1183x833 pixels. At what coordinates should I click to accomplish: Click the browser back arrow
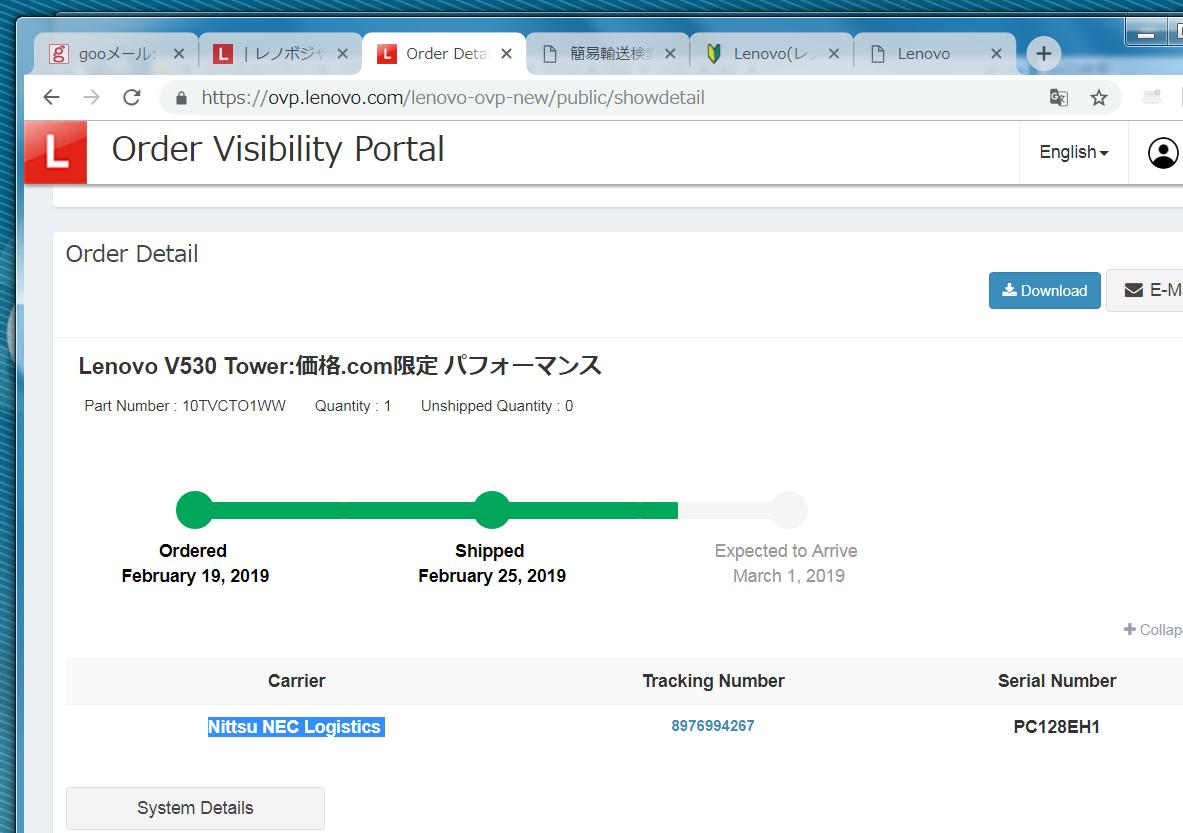tap(51, 97)
